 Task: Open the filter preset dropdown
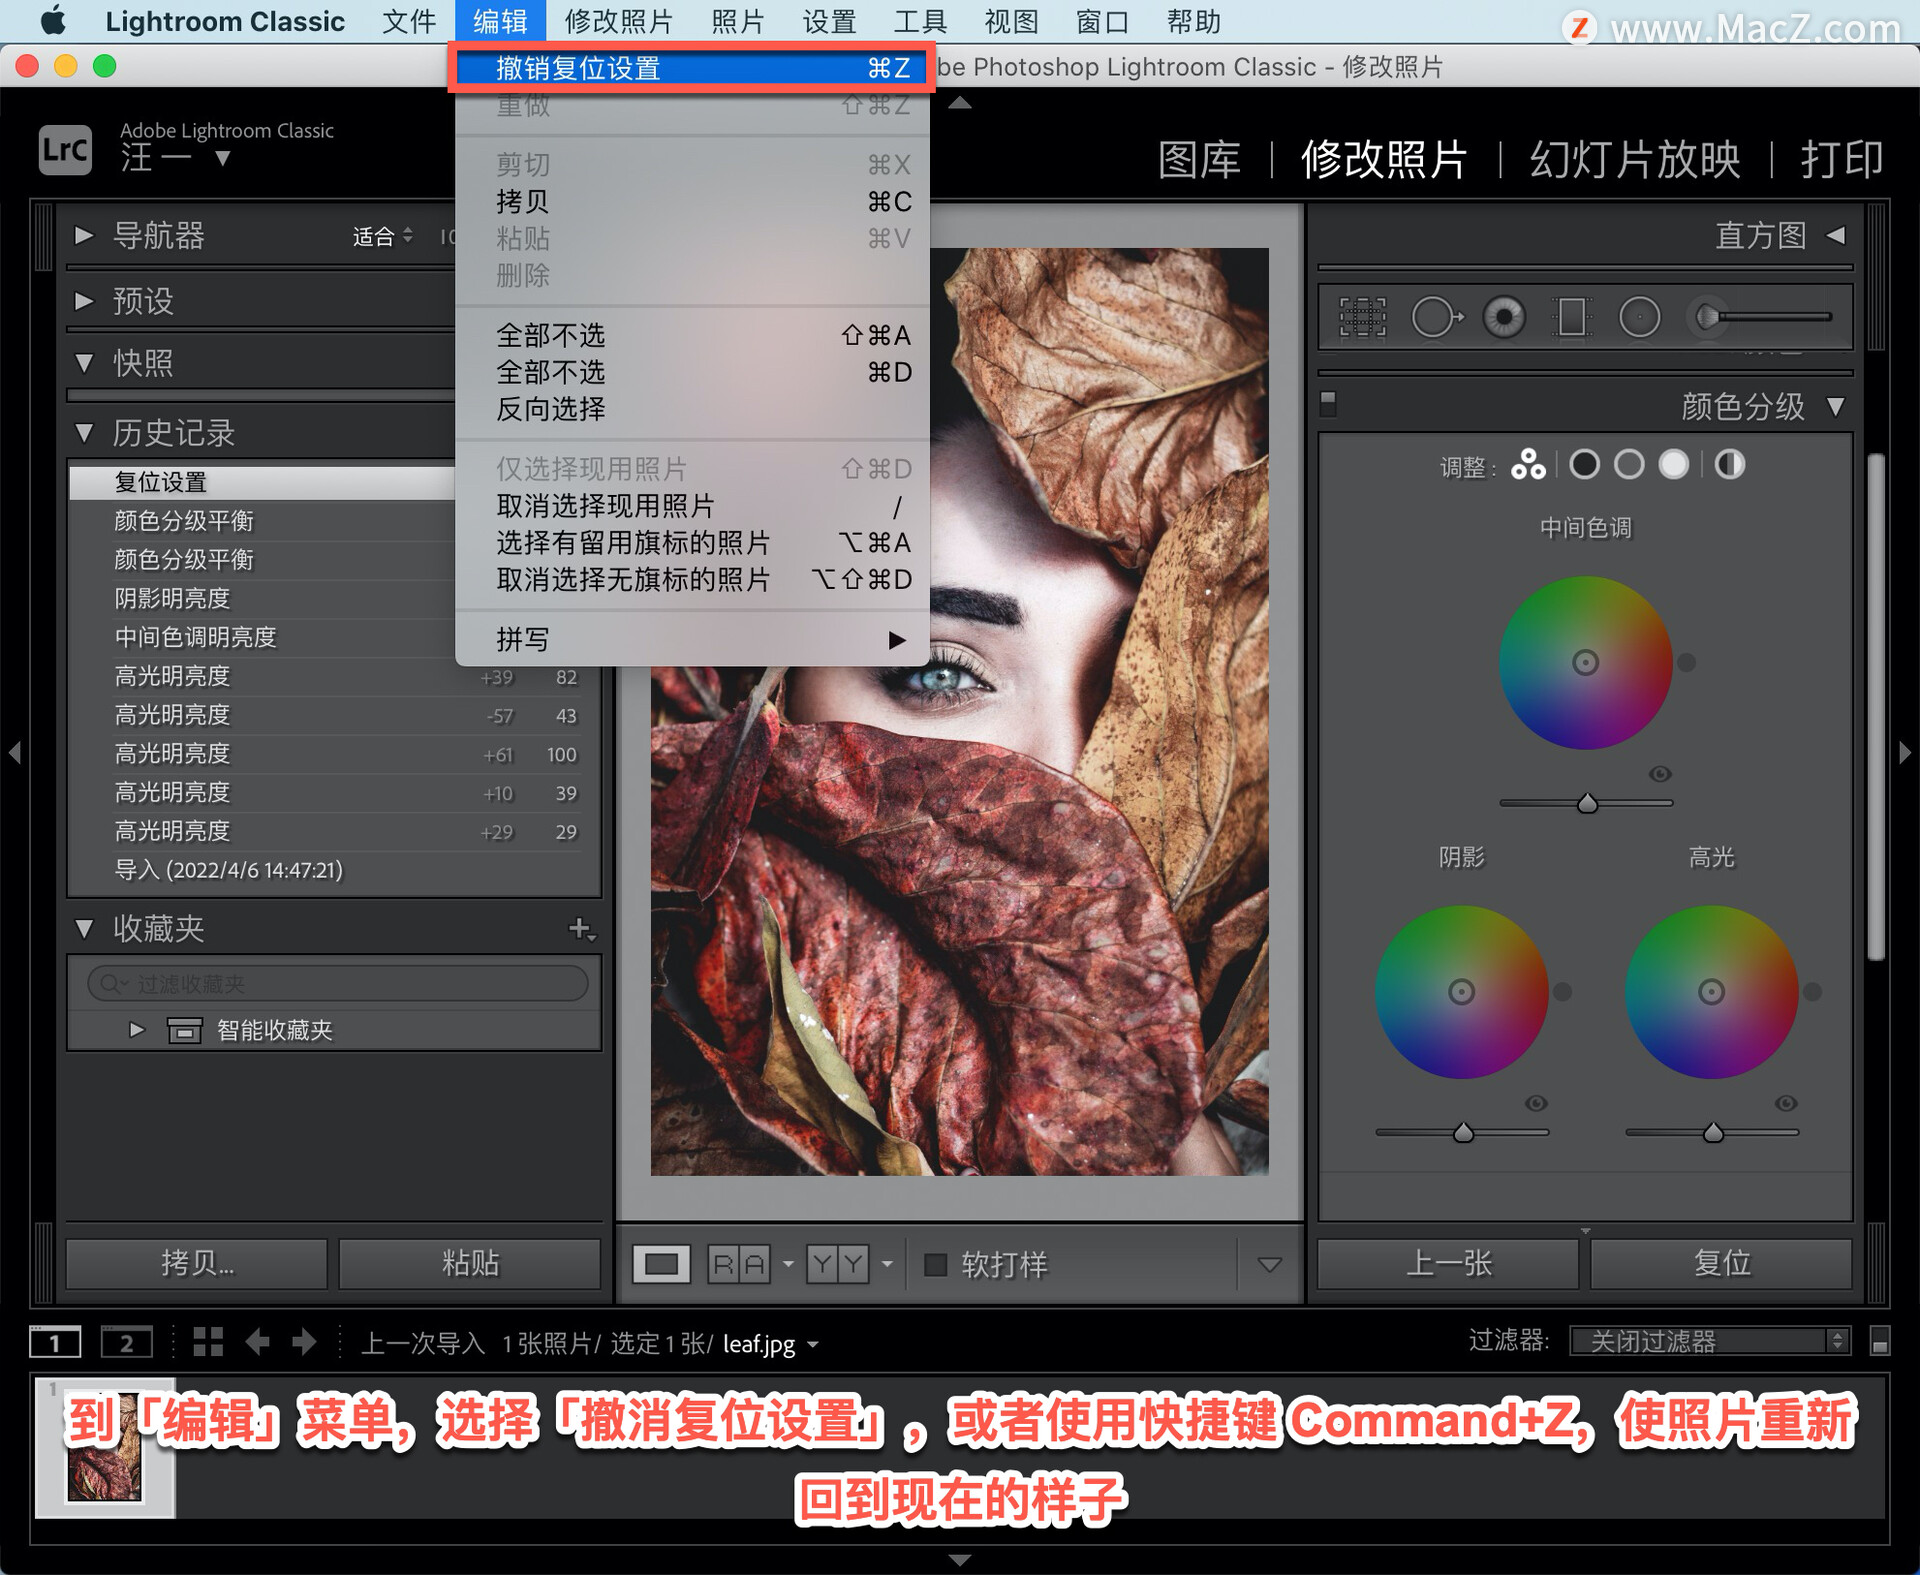[x=1710, y=1341]
